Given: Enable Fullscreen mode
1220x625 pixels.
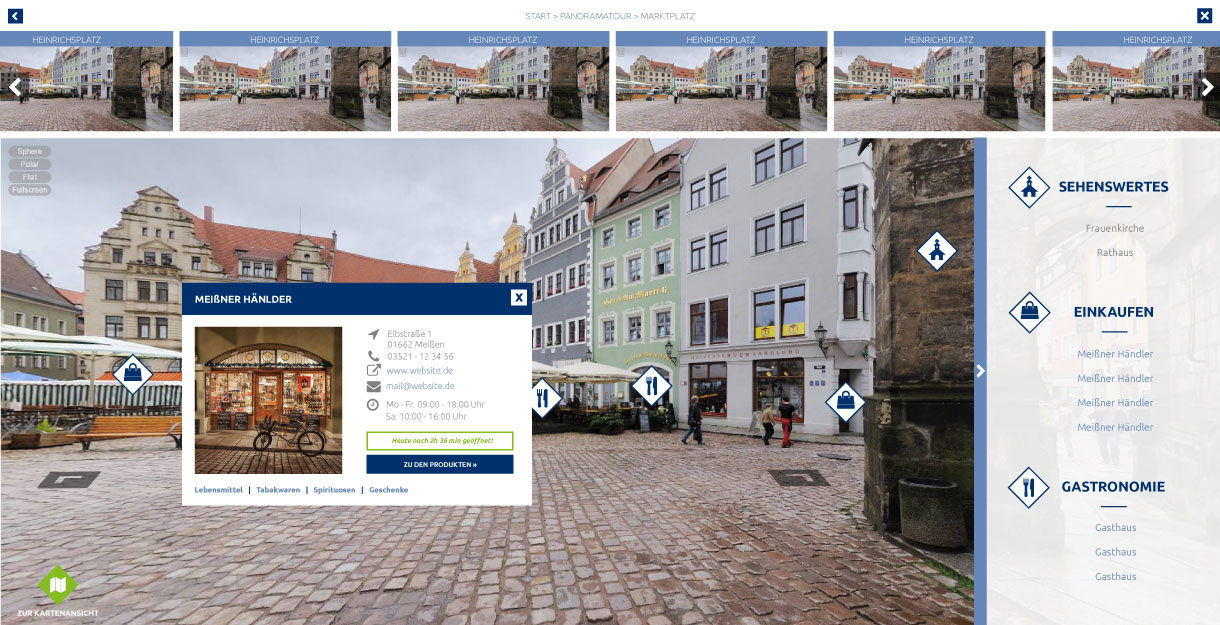Looking at the screenshot, I should 30,189.
